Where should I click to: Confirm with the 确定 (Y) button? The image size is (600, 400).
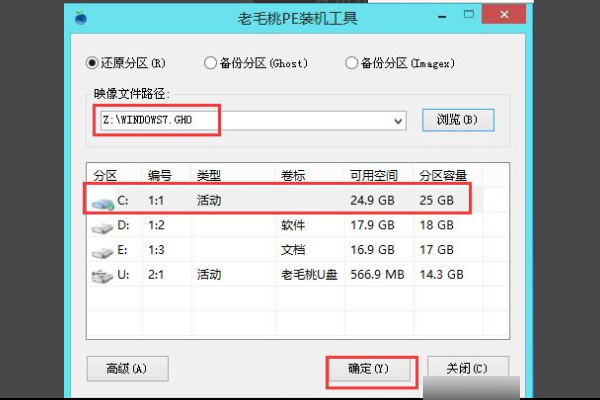coord(369,369)
